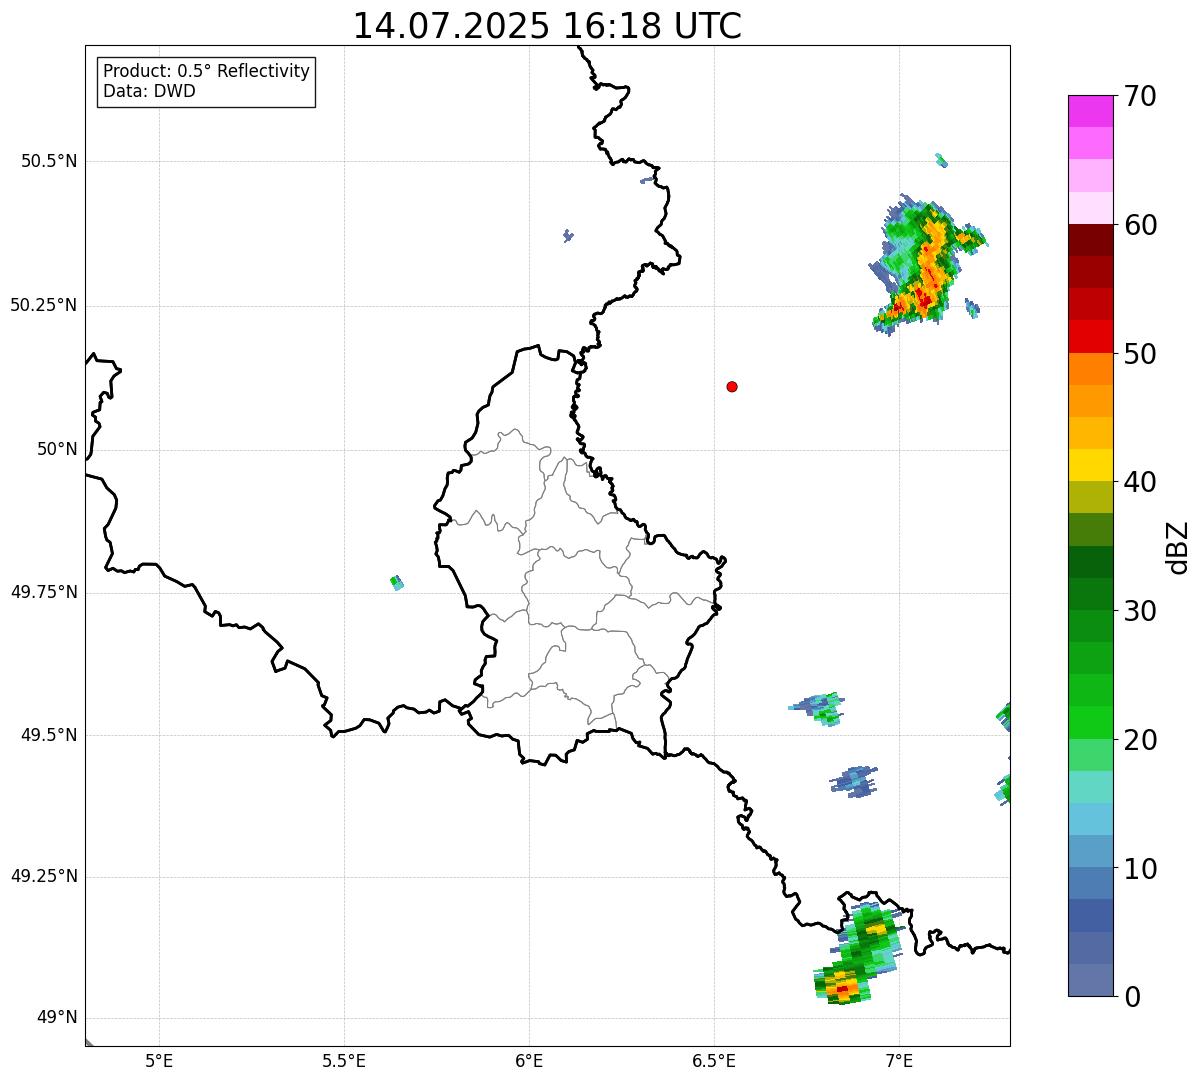Click the colorbar tick value 50
This screenshot has width=1202, height=1081.
[x=1140, y=354]
